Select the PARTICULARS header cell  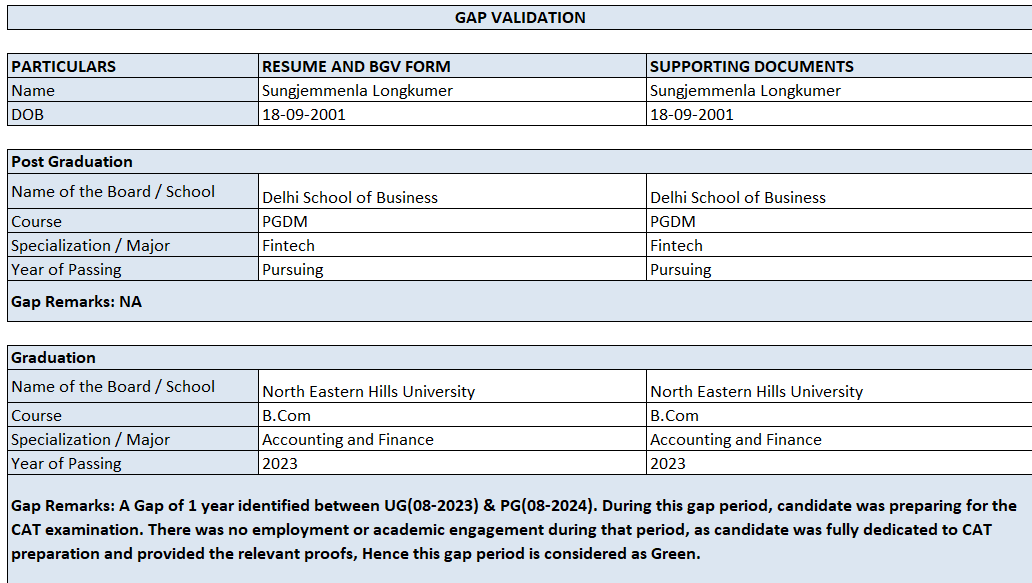[x=64, y=67]
